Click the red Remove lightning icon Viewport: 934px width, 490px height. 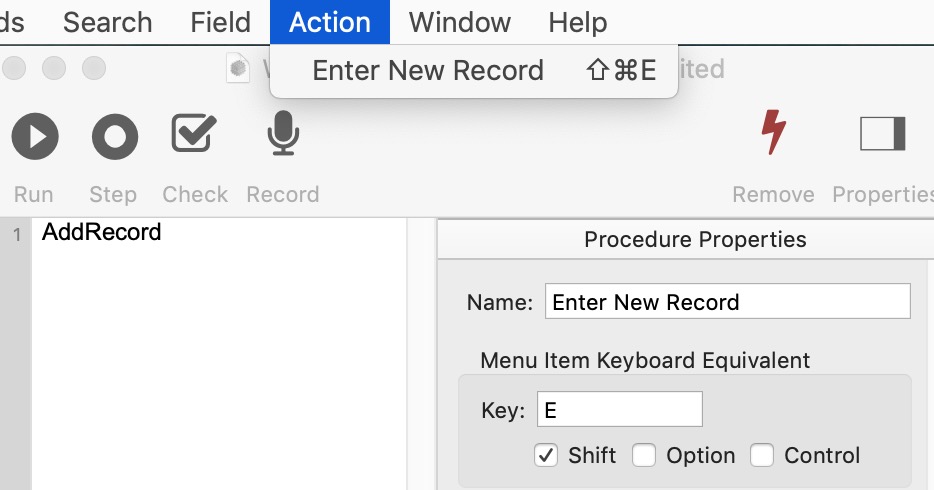click(774, 132)
